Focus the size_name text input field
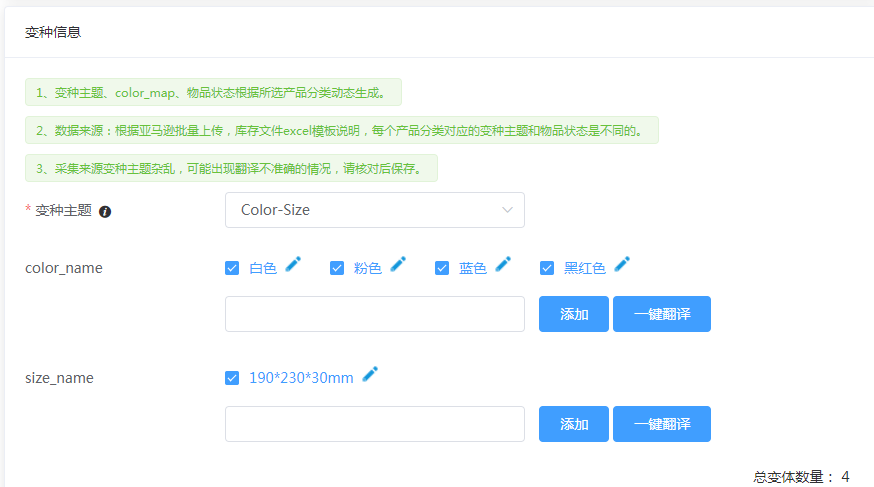 [375, 424]
